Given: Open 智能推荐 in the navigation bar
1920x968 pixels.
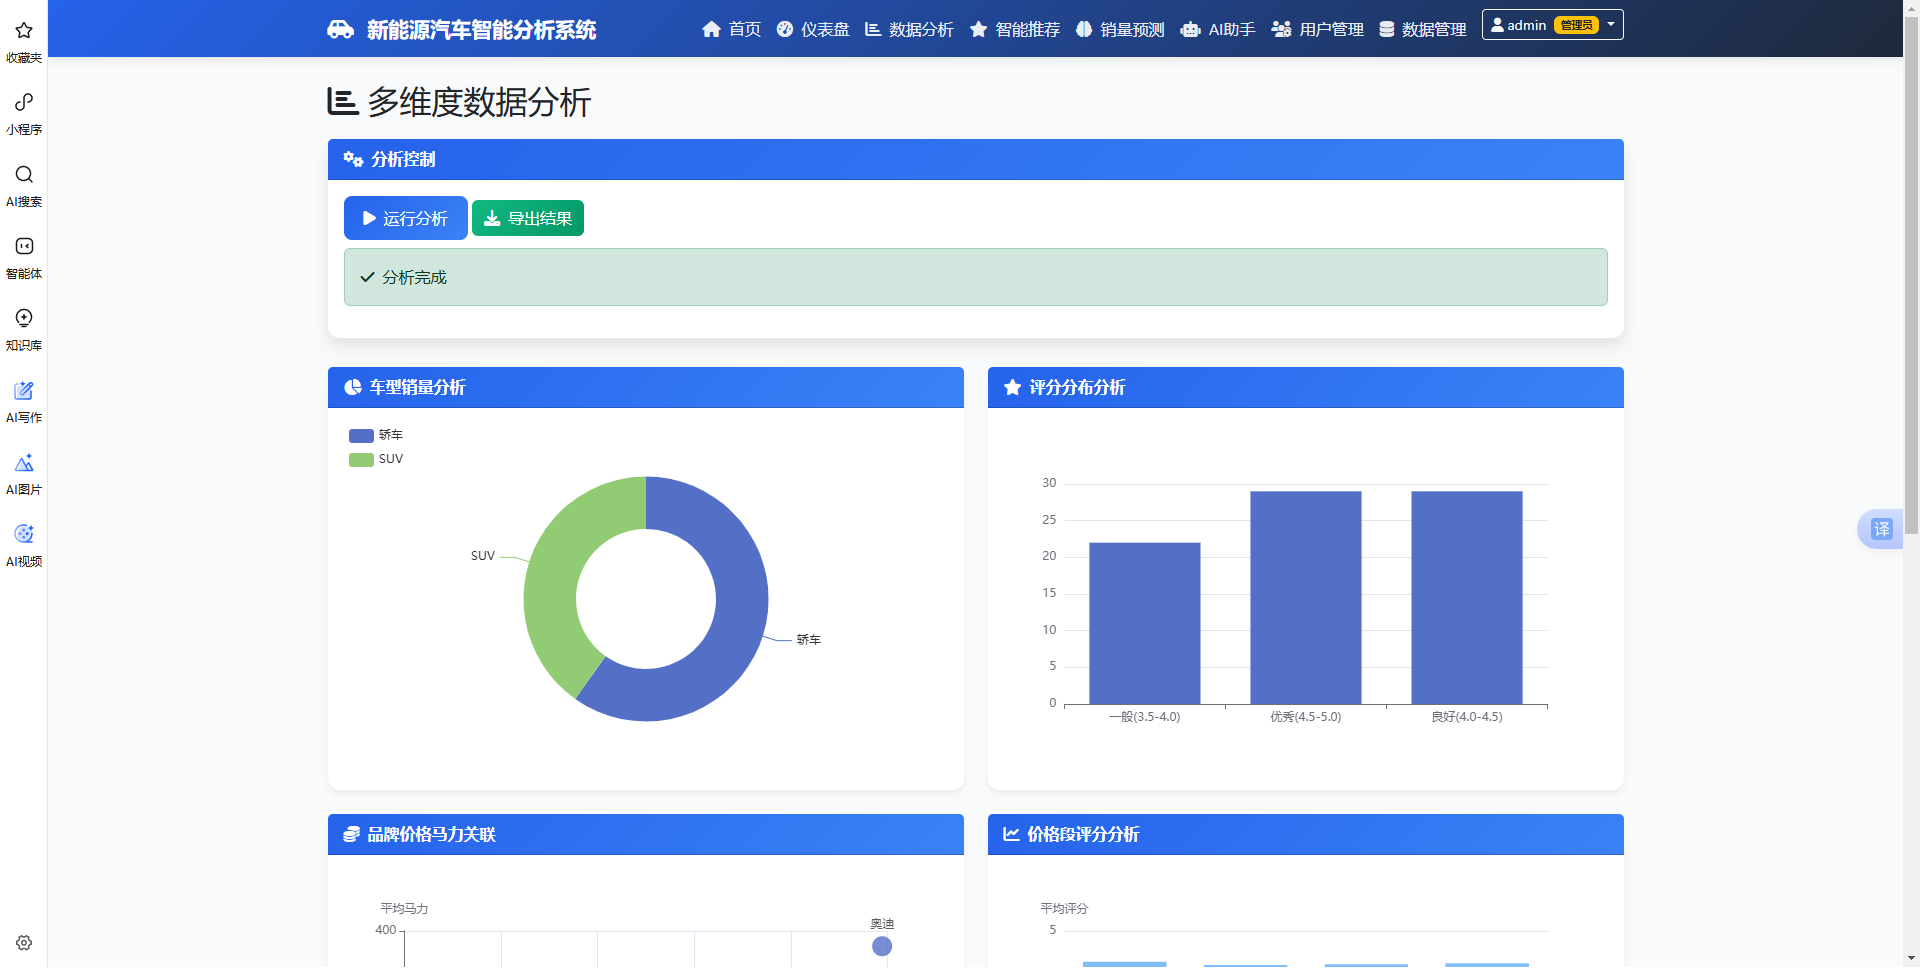Looking at the screenshot, I should (x=1015, y=30).
